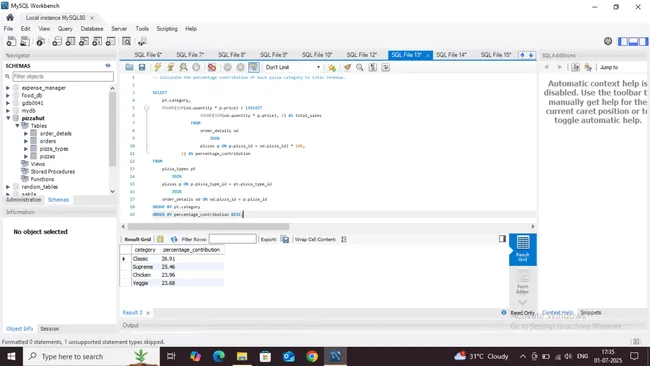Rollback the current transaction
Viewport: 650px width, 366px height.
pyautogui.click(x=240, y=67)
